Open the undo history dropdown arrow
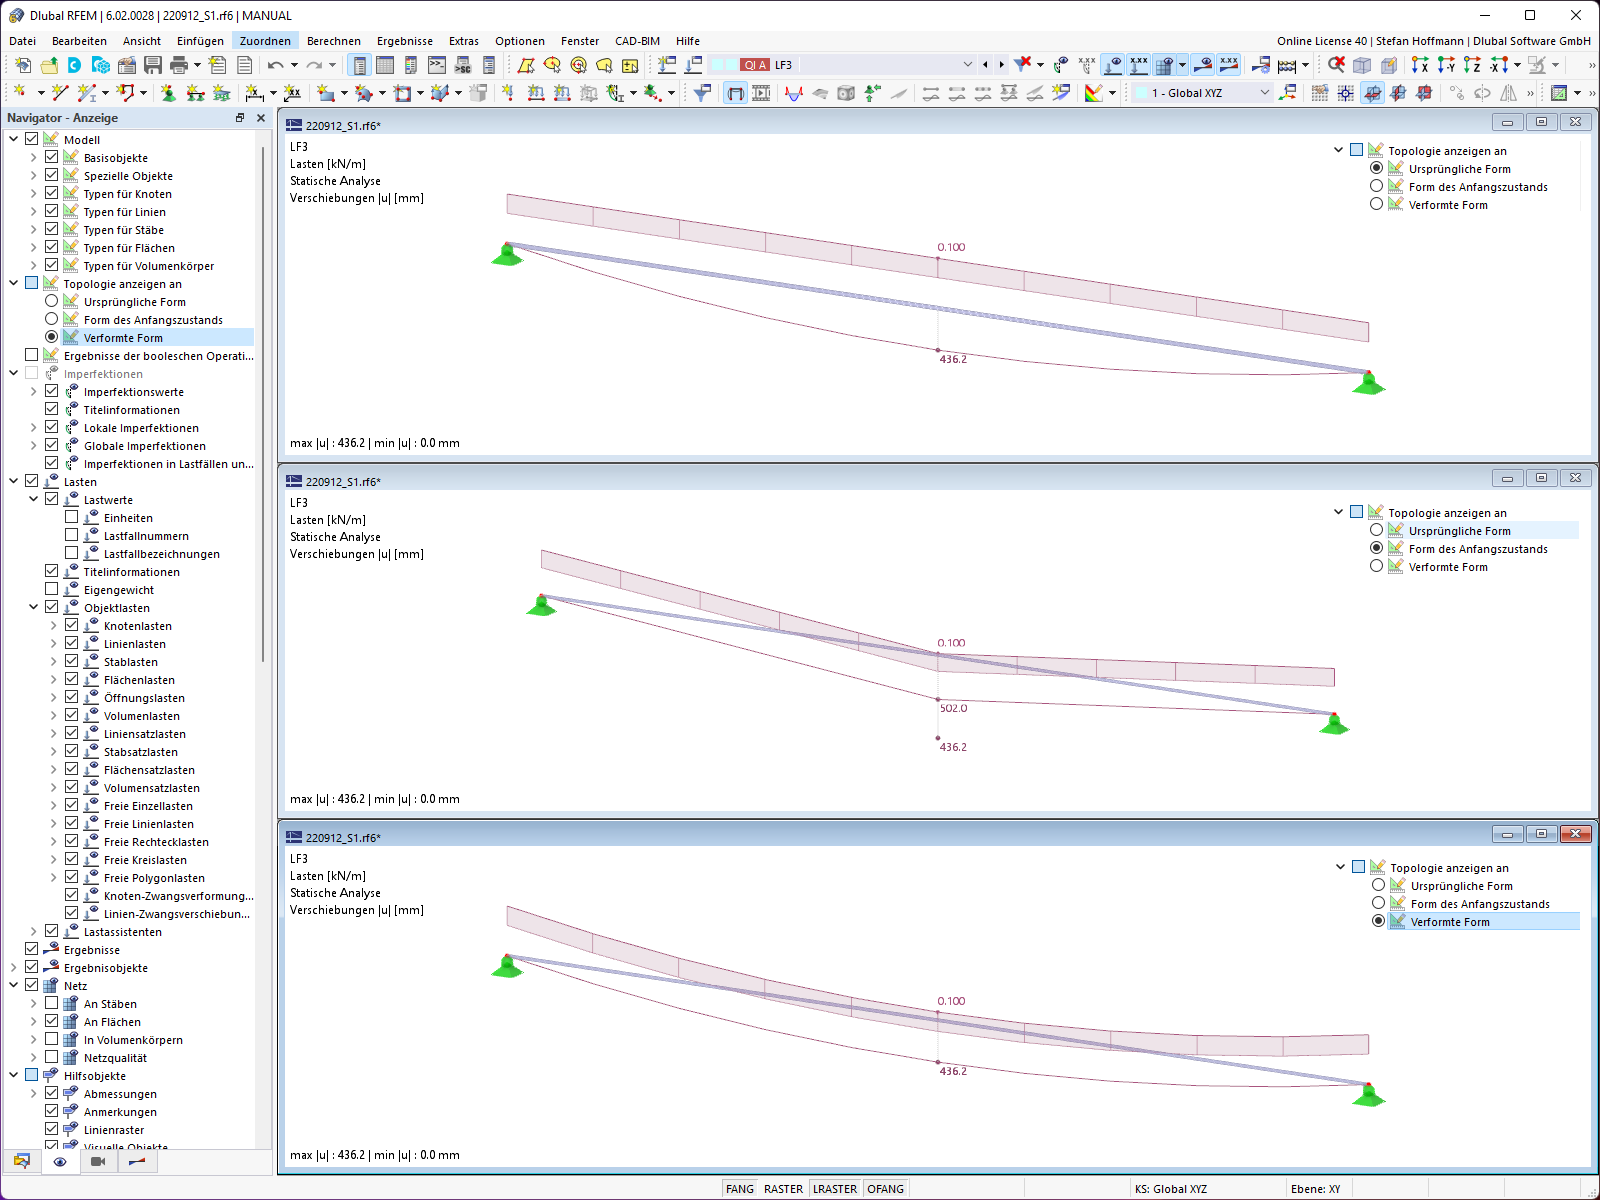Viewport: 1600px width, 1200px height. pyautogui.click(x=293, y=65)
